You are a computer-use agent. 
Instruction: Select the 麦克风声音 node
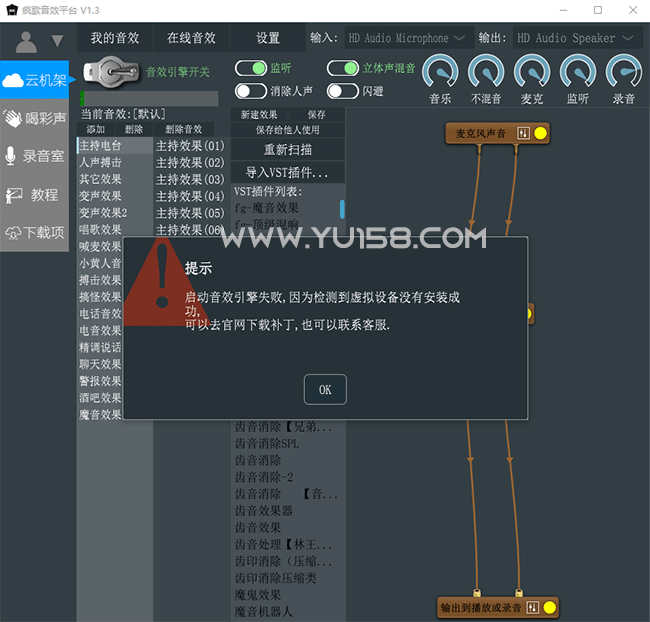coord(497,133)
